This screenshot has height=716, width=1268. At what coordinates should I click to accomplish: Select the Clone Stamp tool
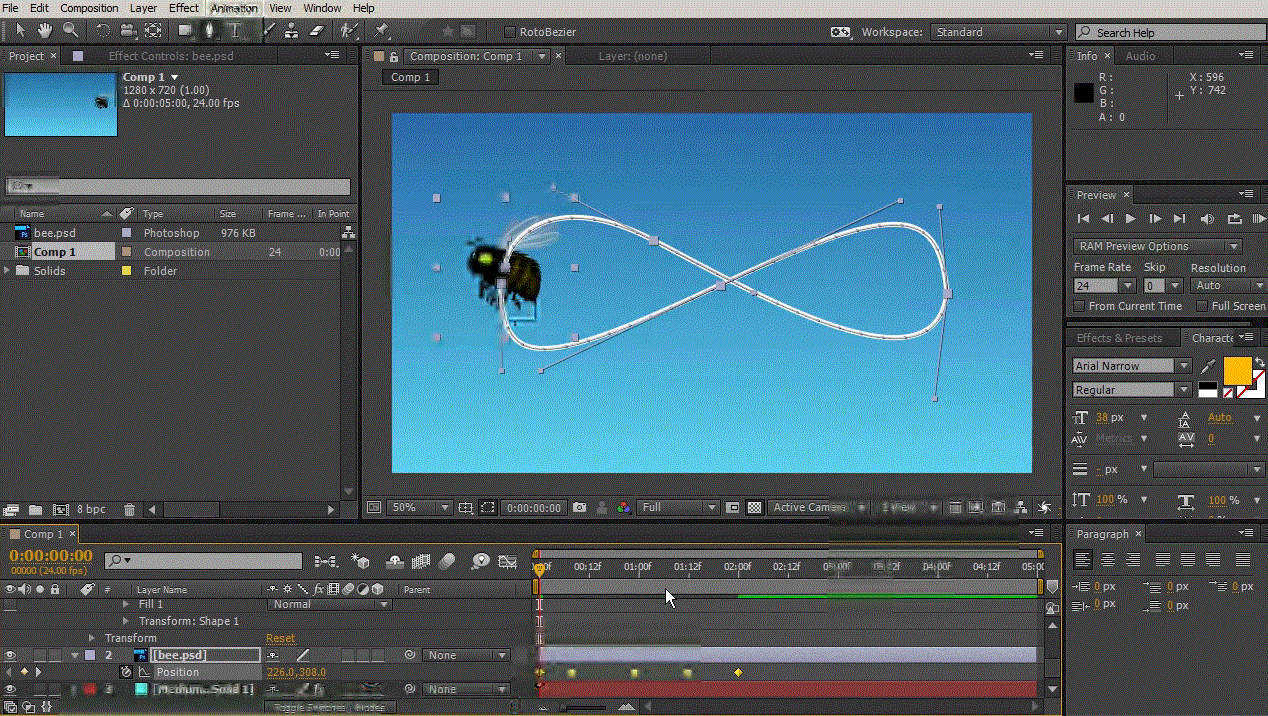click(x=292, y=31)
